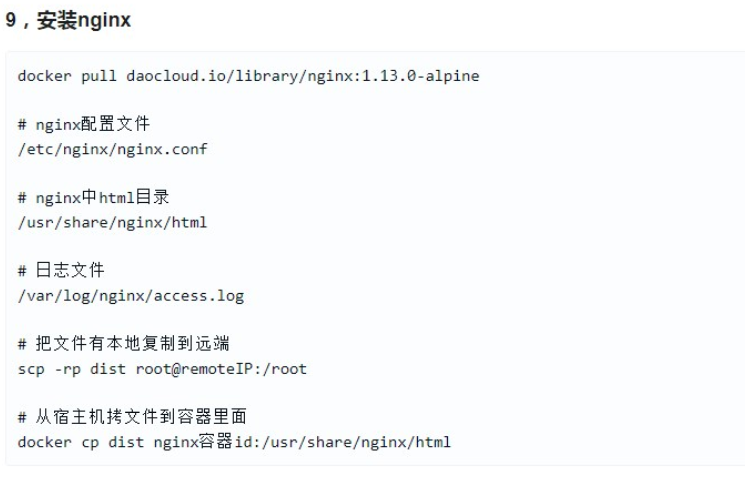Click "docker cp" at the last line's start

[x=49, y=442]
